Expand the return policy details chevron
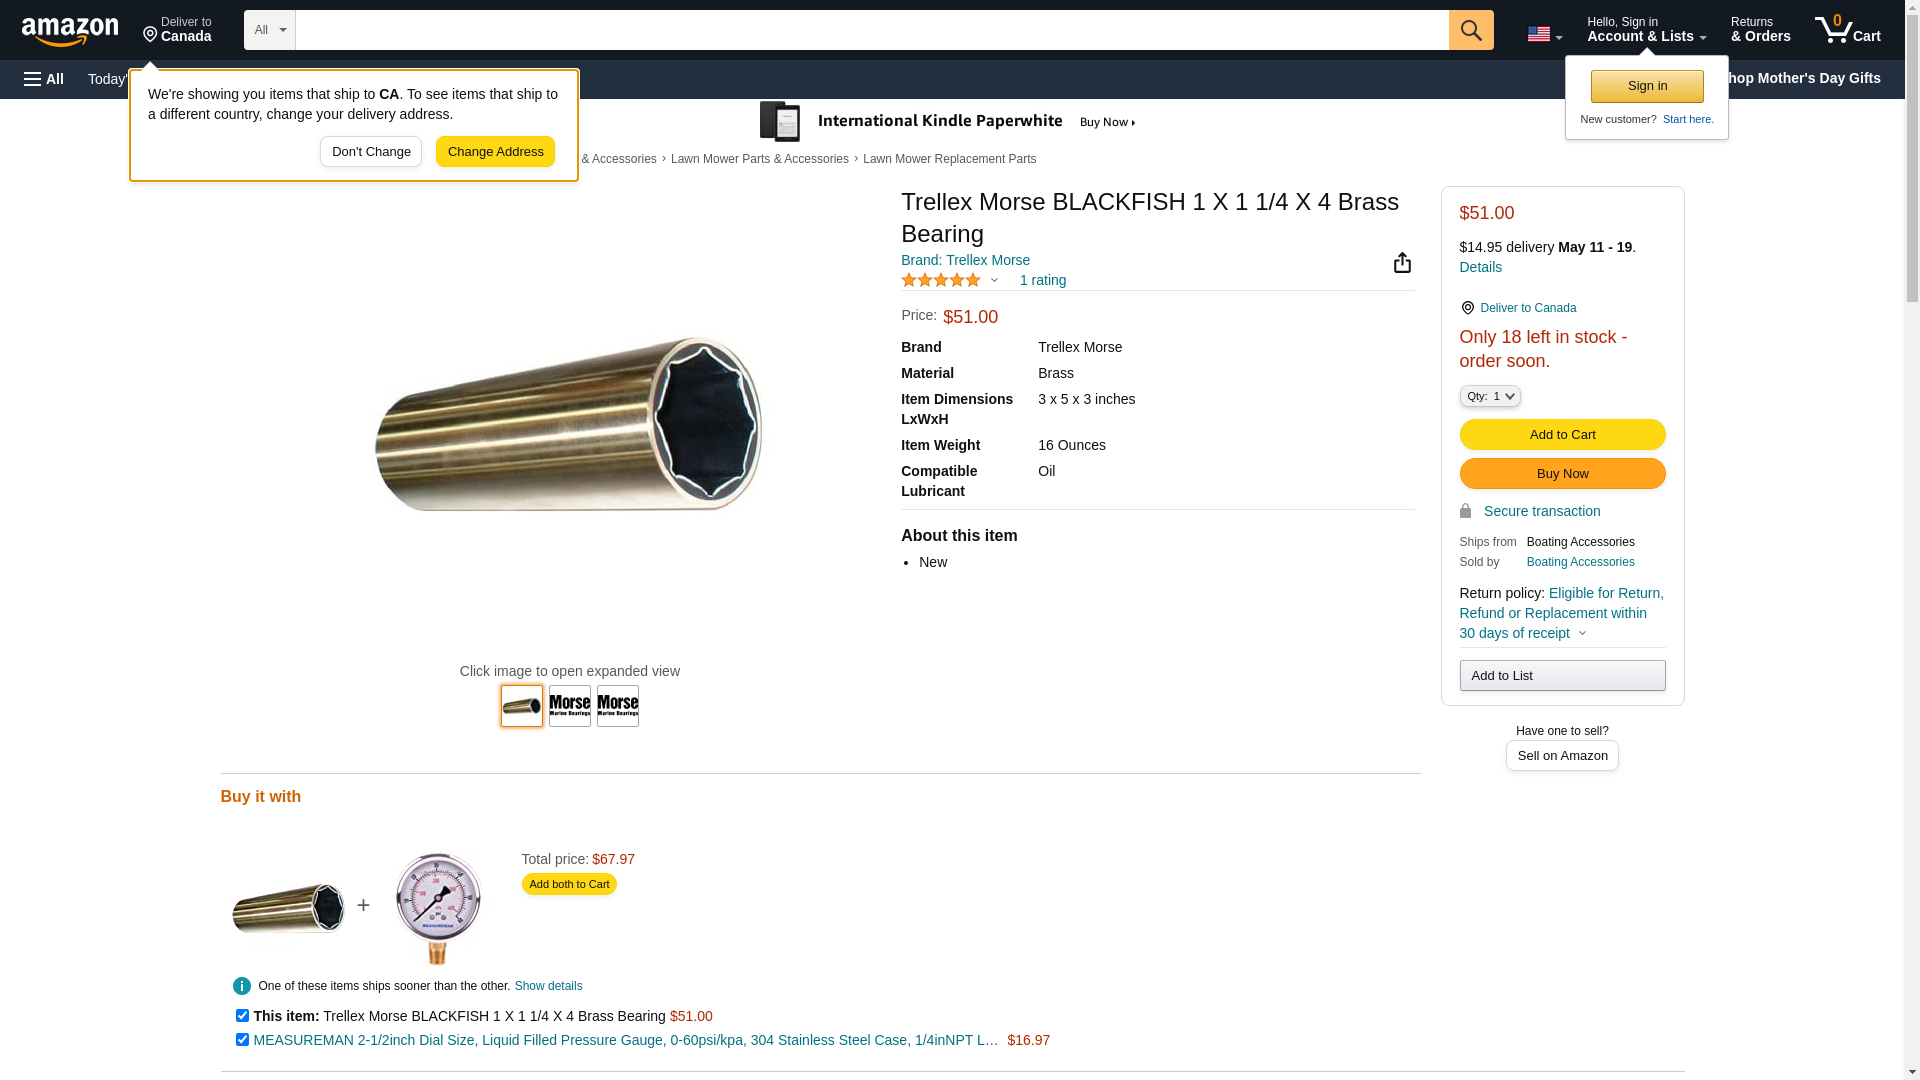1920x1080 pixels. tap(1582, 633)
